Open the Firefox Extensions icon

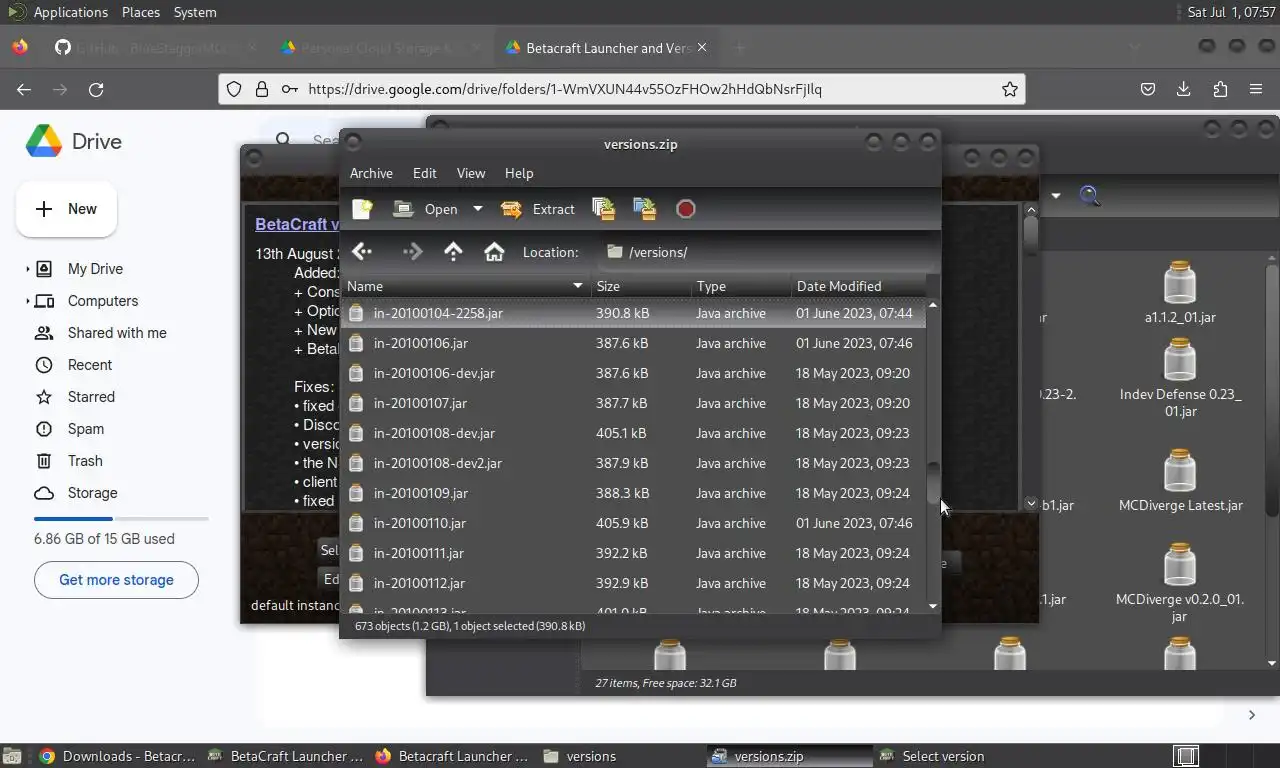(1220, 89)
